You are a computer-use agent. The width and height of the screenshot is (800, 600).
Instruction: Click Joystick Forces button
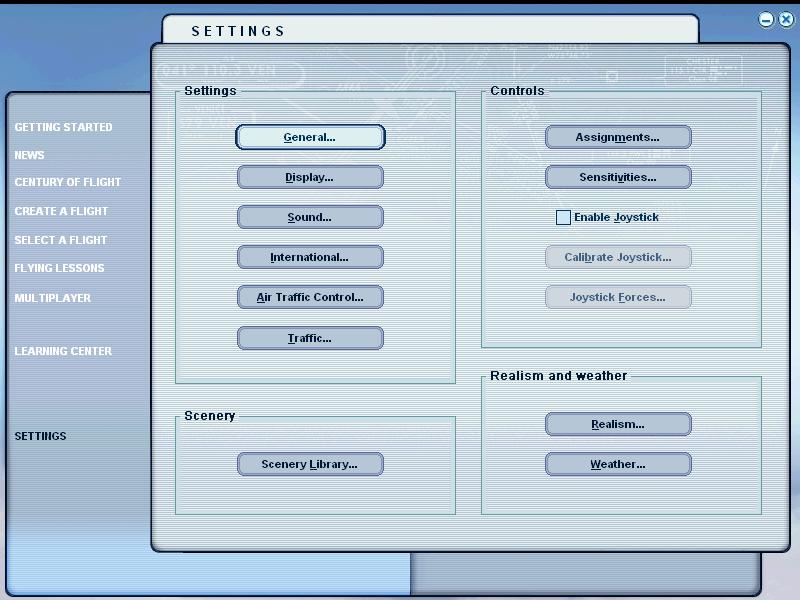pyautogui.click(x=618, y=297)
